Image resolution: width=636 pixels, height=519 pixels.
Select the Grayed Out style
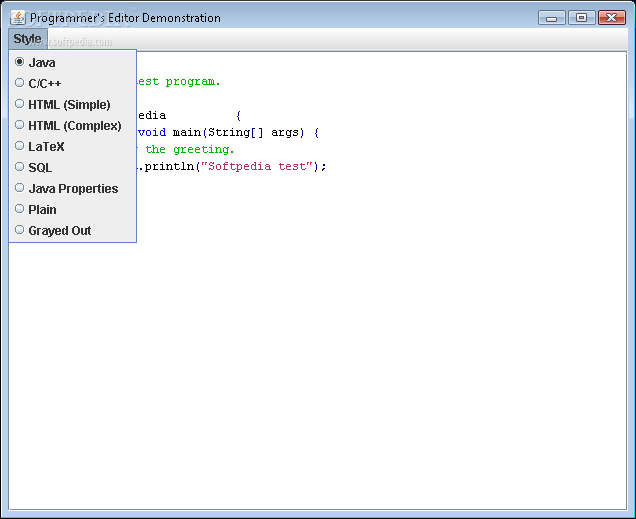coord(73,231)
